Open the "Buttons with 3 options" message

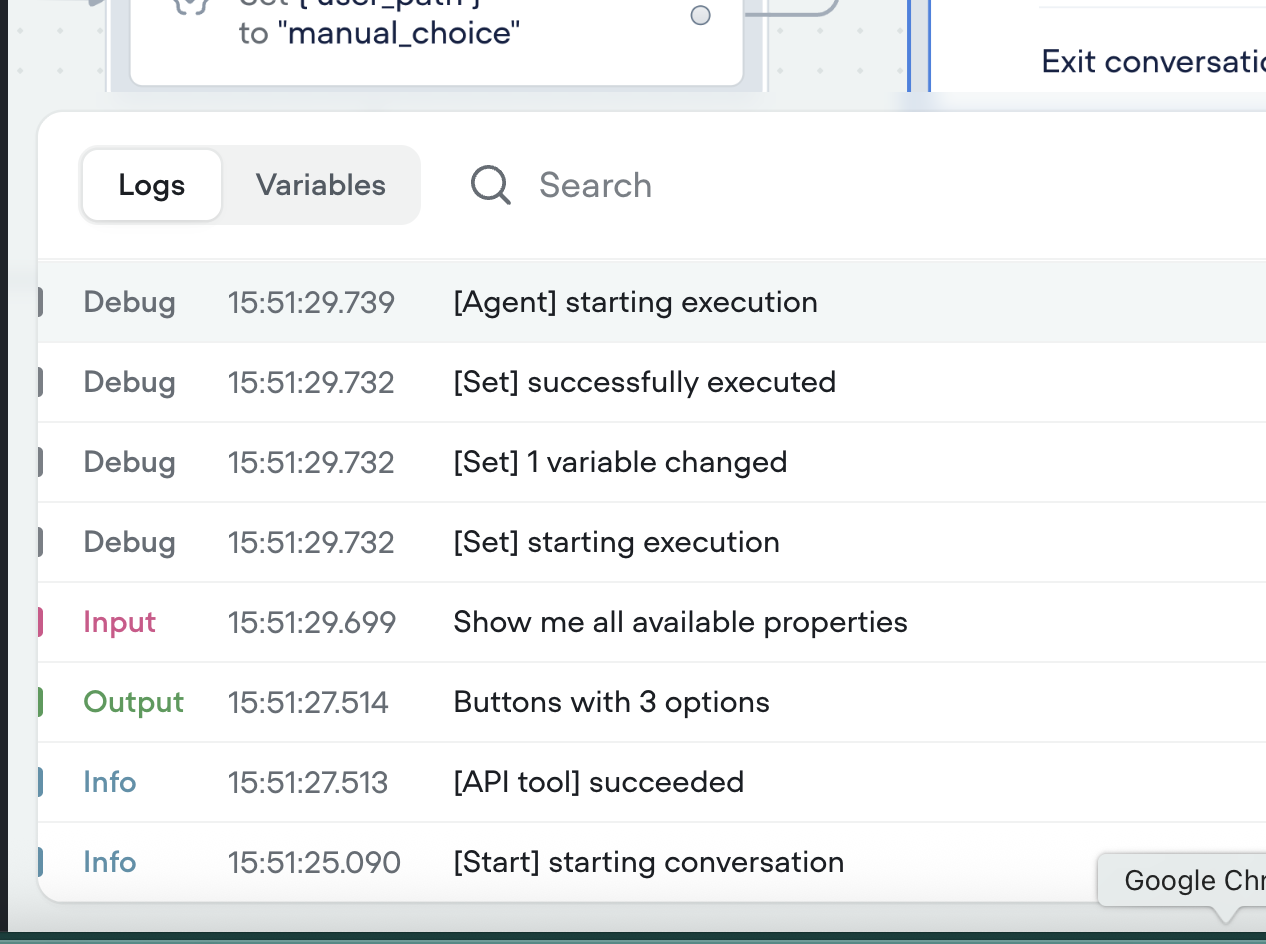[611, 702]
